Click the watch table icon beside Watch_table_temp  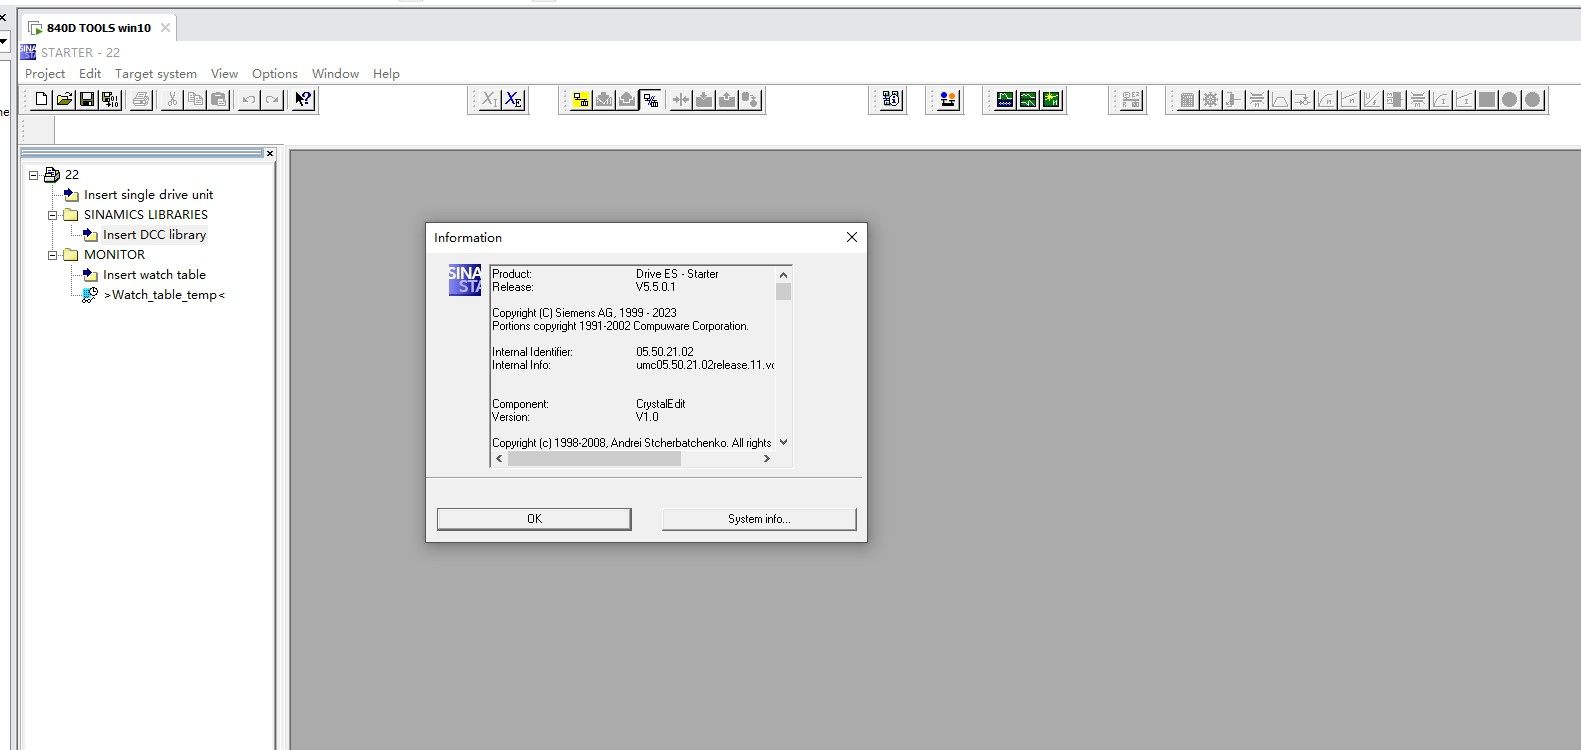click(x=90, y=294)
